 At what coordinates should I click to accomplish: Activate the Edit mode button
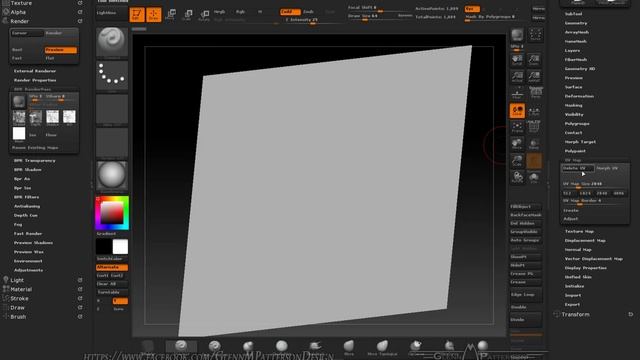137,15
